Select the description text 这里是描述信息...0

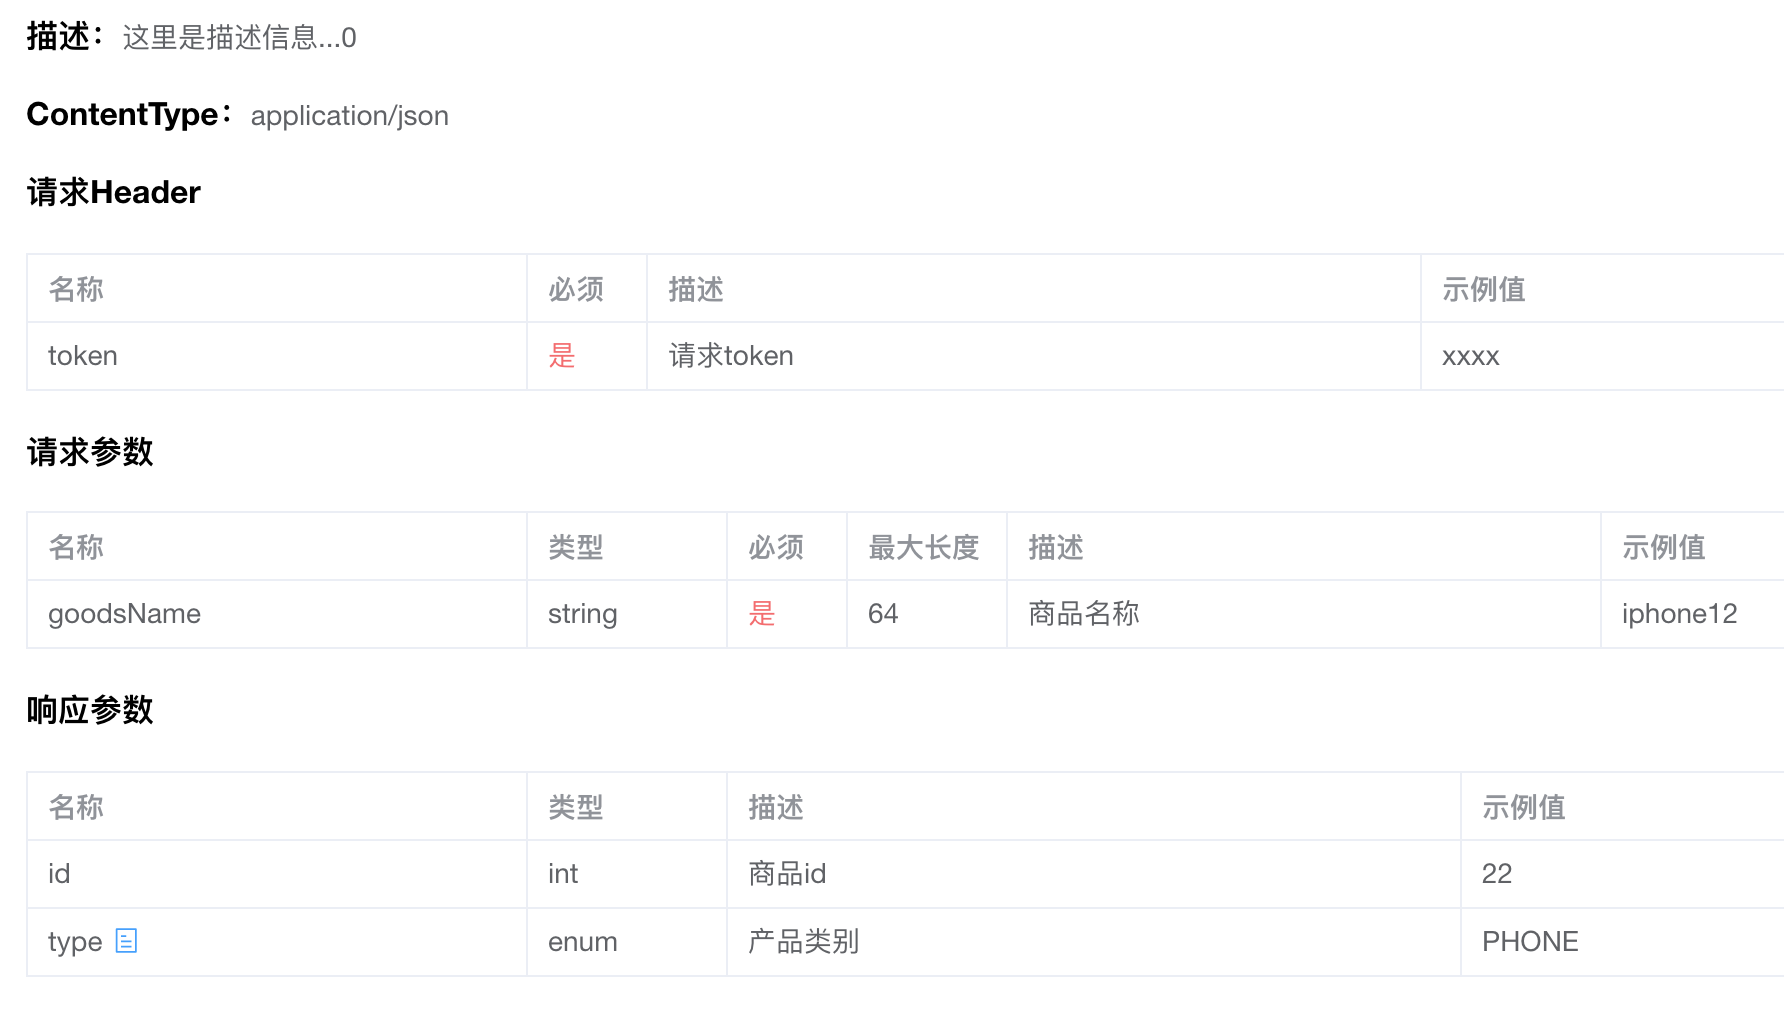239,38
